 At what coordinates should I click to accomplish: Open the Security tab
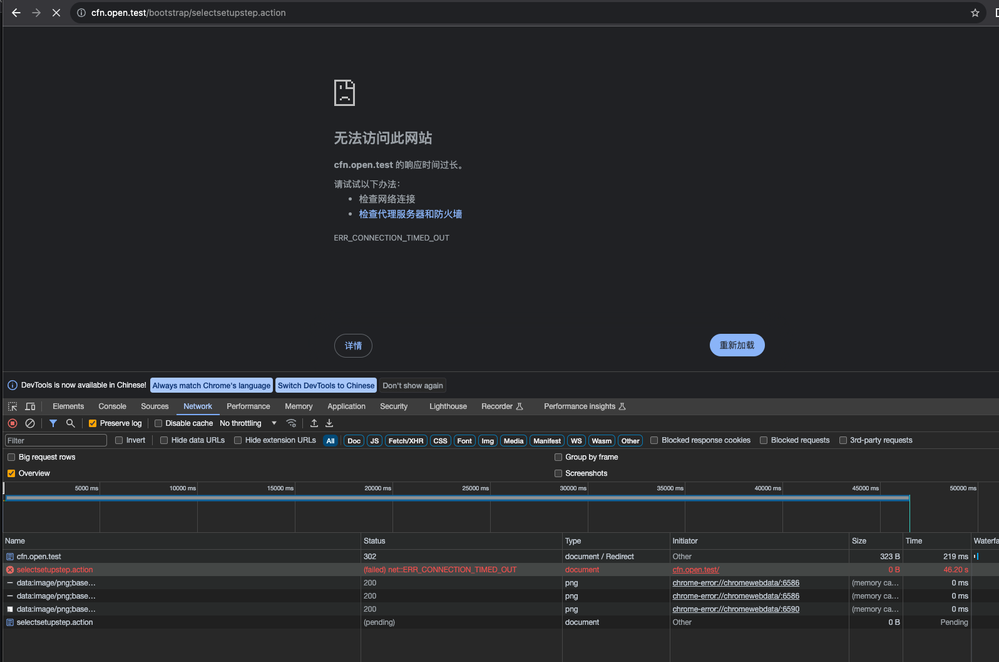(x=394, y=407)
